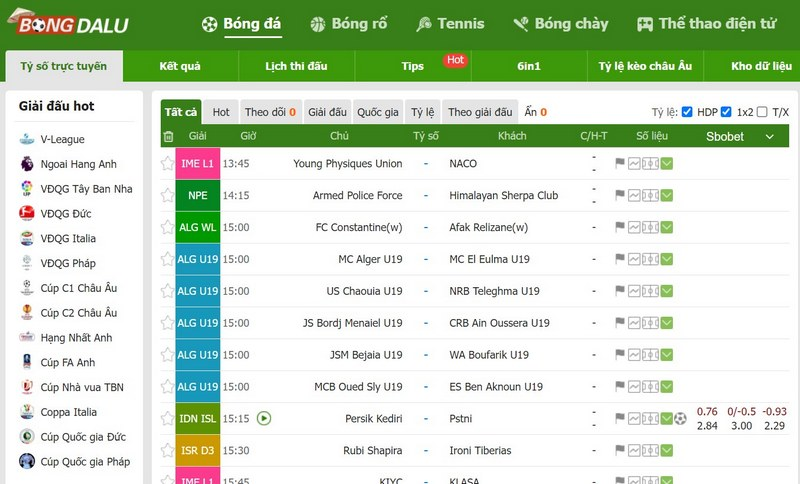This screenshot has height=484, width=800.
Task: Expand green arrow for JSM Bejaia U19 row
Action: [667, 355]
